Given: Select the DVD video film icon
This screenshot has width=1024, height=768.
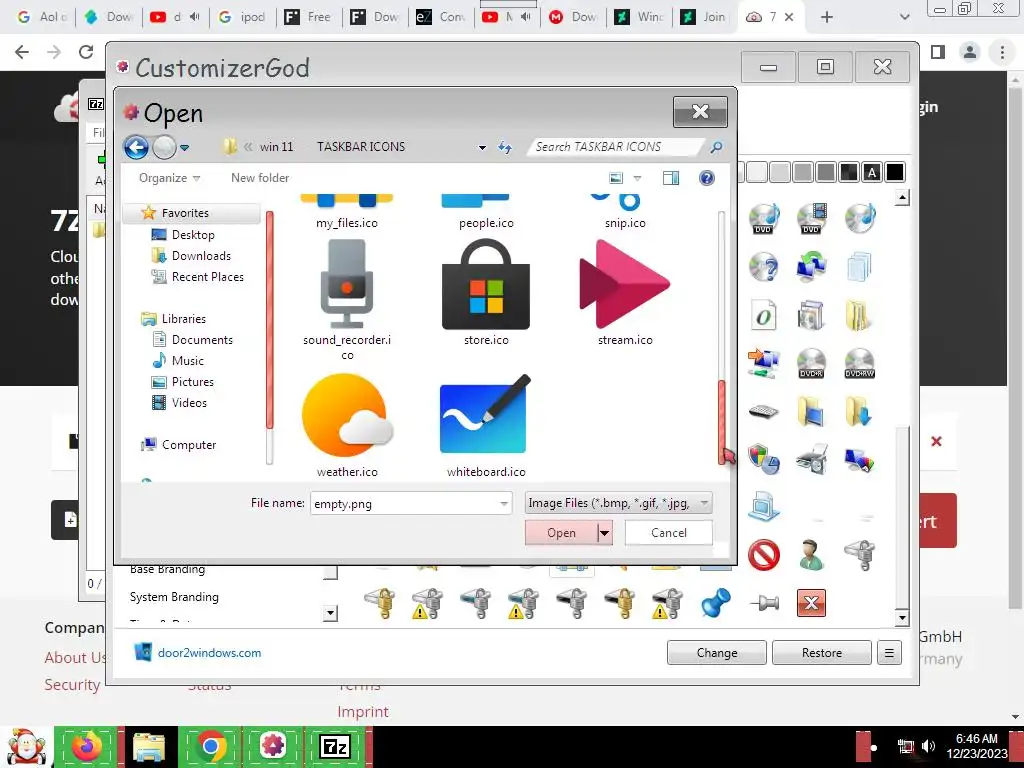Looking at the screenshot, I should 811,218.
